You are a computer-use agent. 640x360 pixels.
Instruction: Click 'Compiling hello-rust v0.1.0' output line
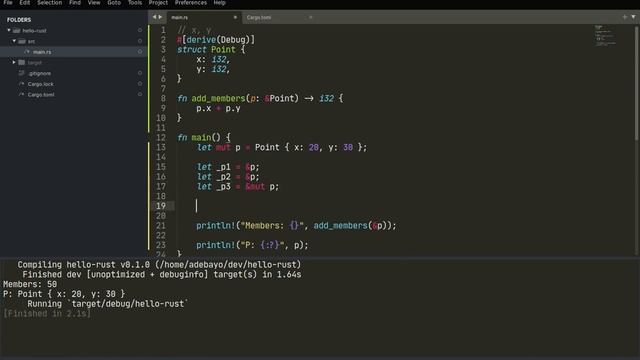pos(159,264)
